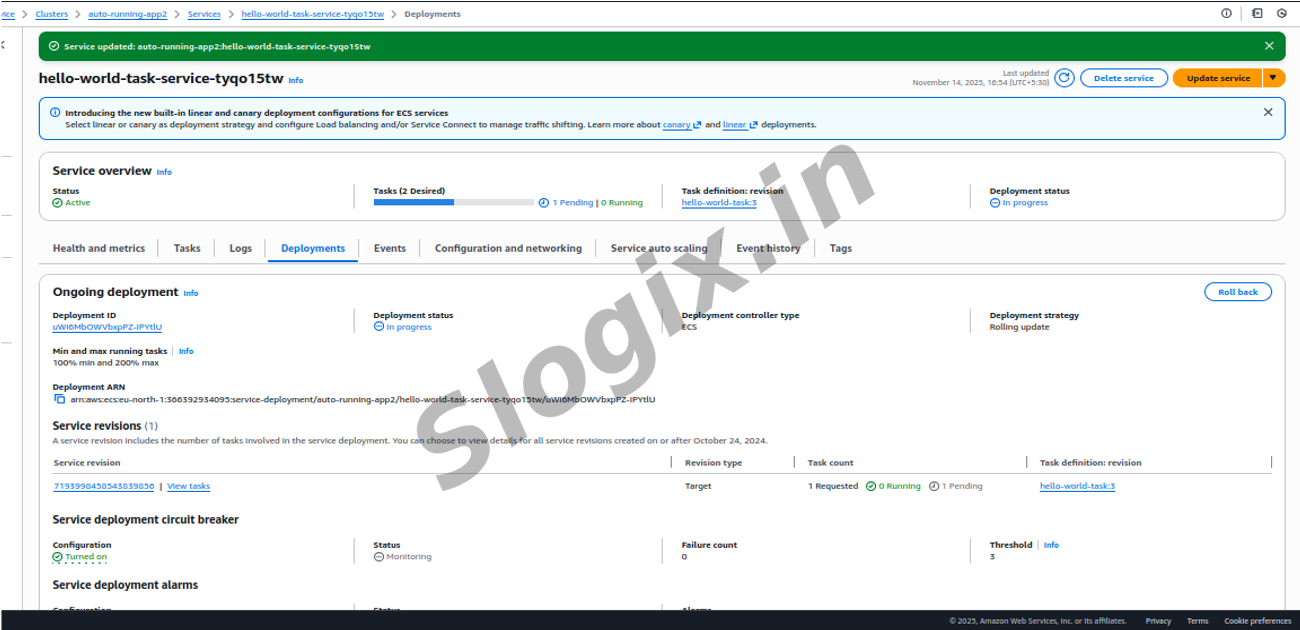Dismiss the green Service updated banner

pyautogui.click(x=1269, y=46)
